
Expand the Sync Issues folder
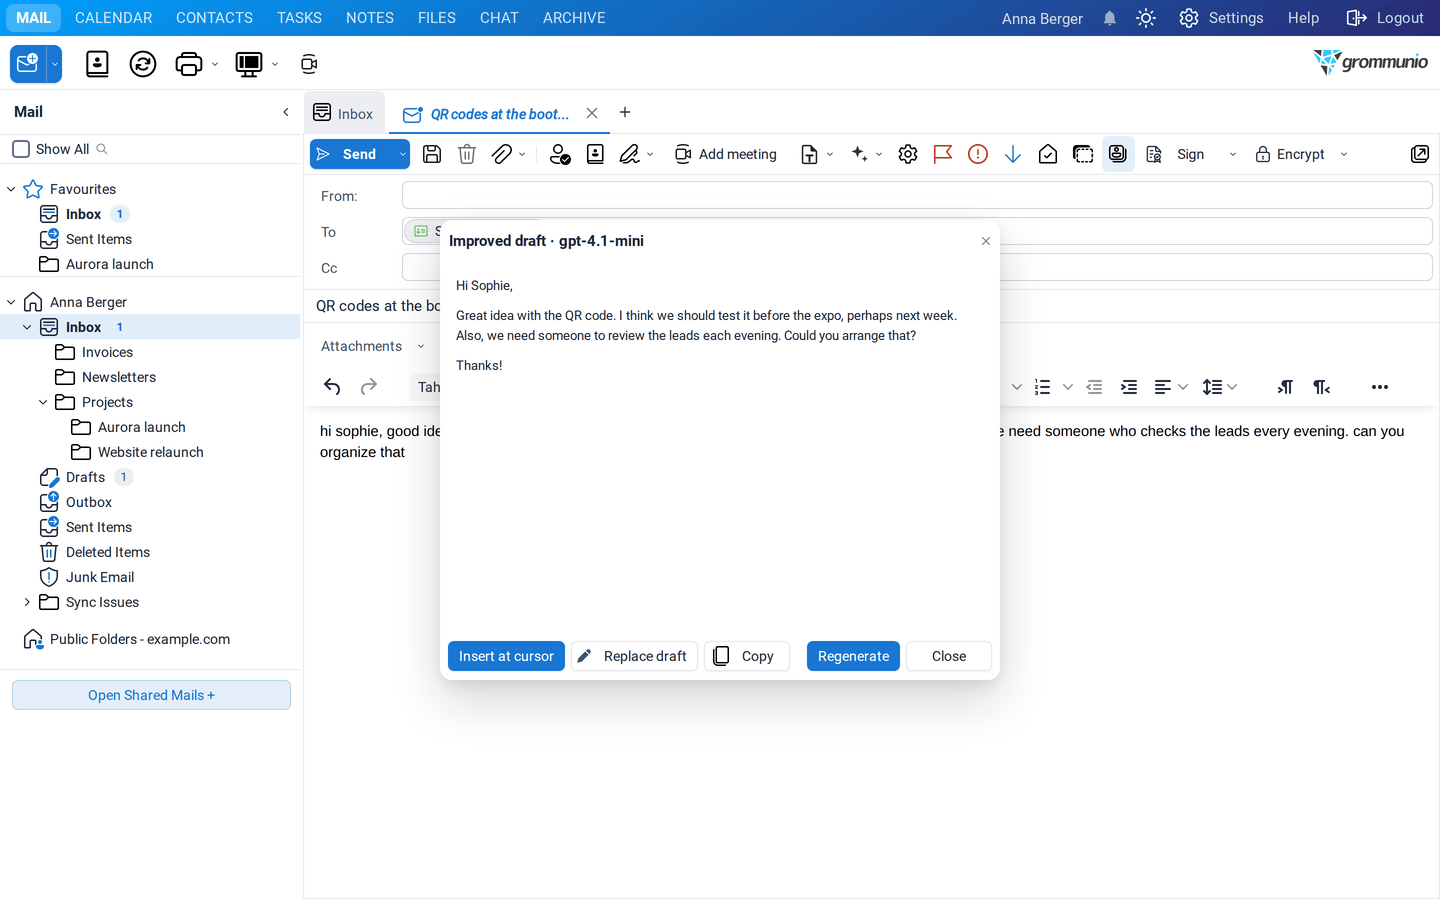tap(27, 602)
